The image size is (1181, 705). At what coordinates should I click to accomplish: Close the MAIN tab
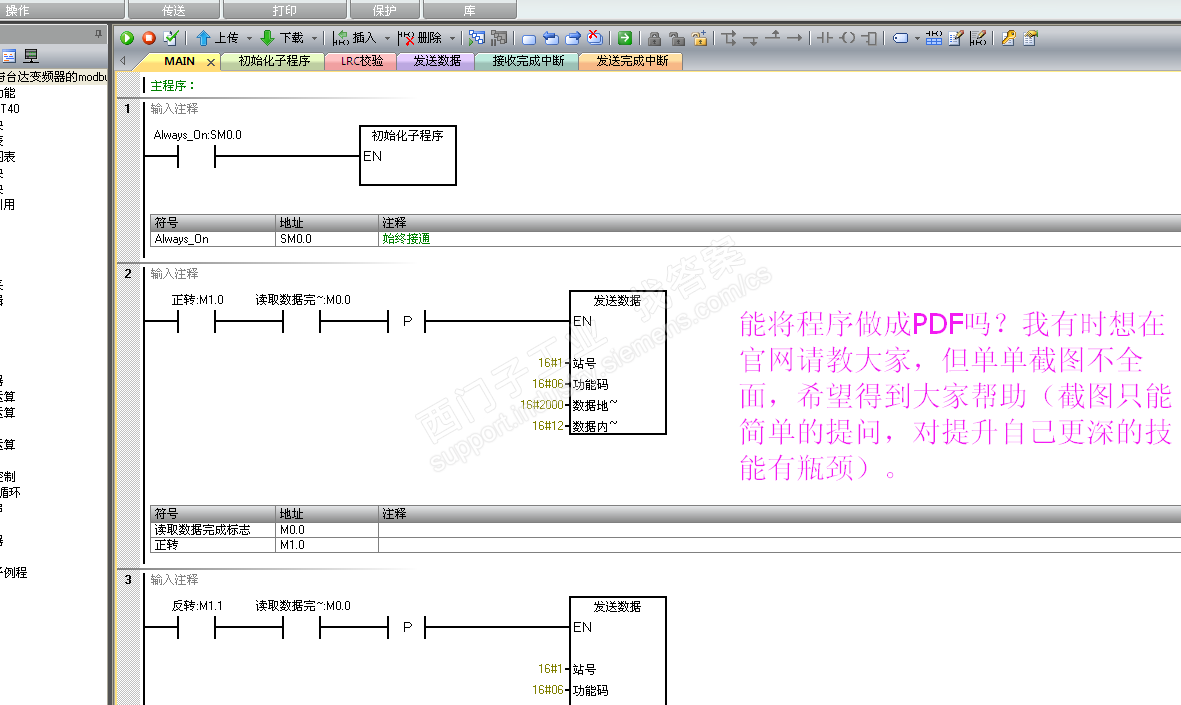(x=211, y=62)
